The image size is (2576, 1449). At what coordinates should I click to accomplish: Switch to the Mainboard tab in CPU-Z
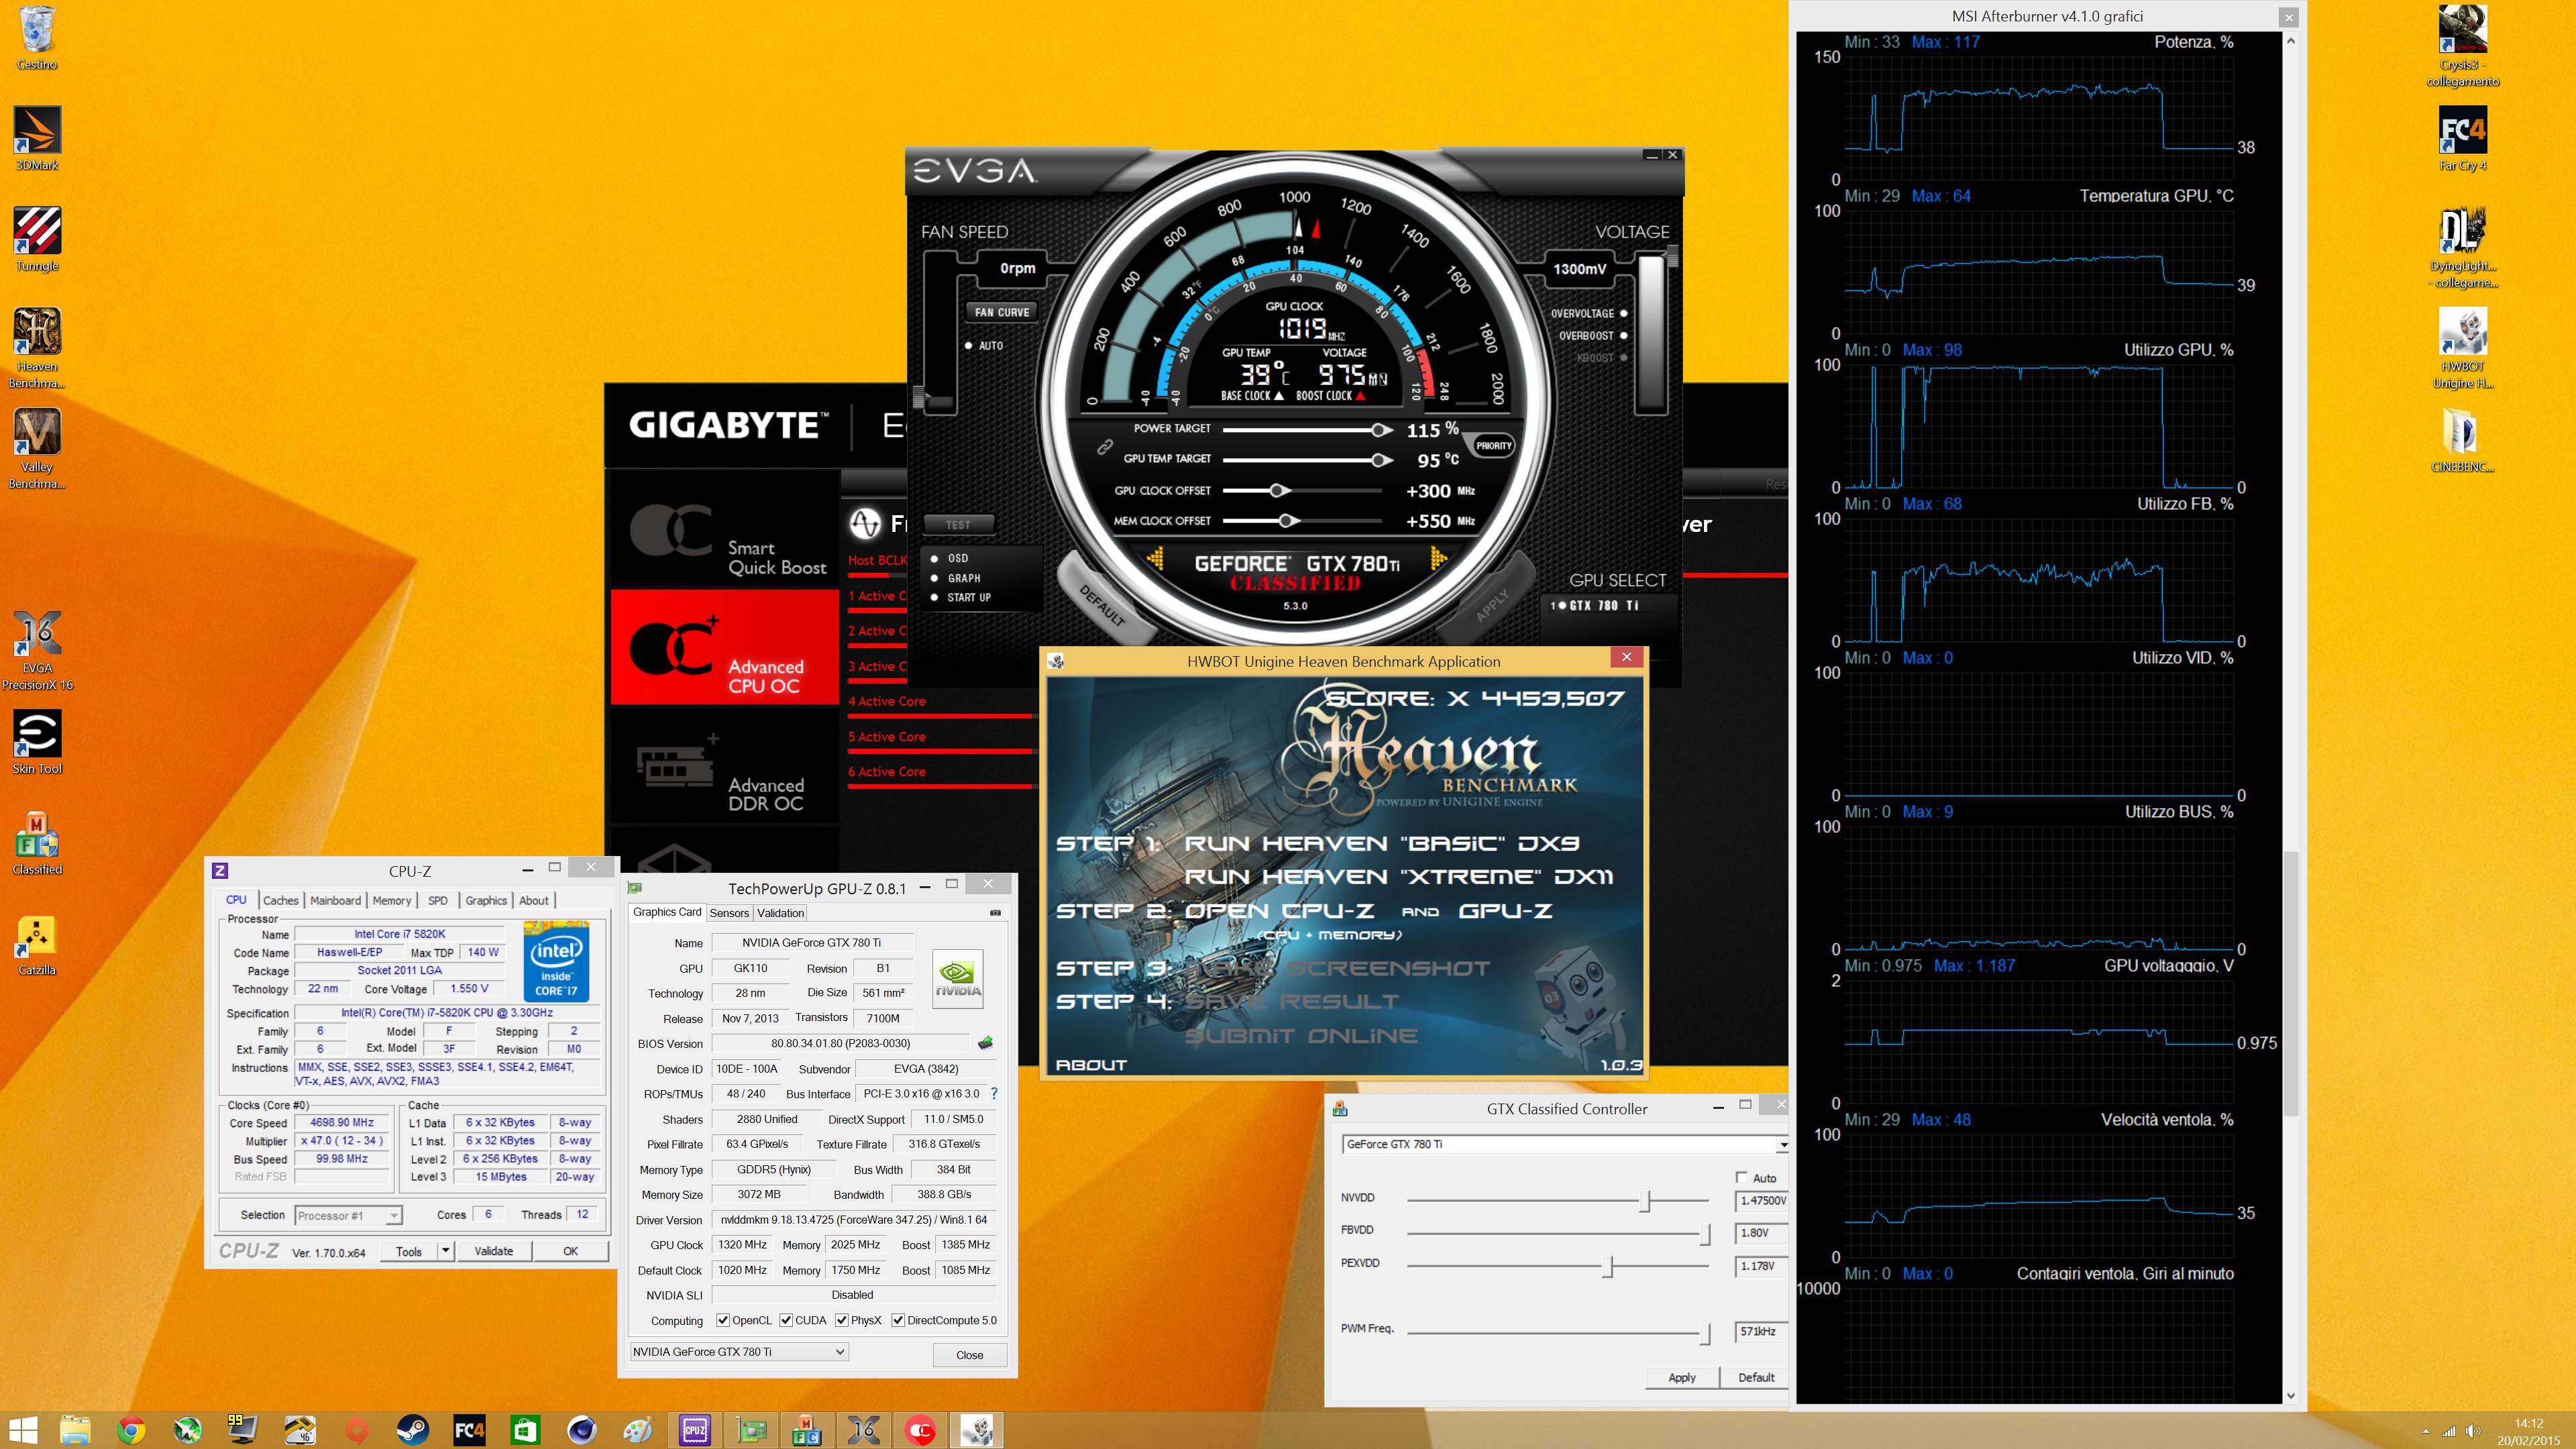pos(335,900)
